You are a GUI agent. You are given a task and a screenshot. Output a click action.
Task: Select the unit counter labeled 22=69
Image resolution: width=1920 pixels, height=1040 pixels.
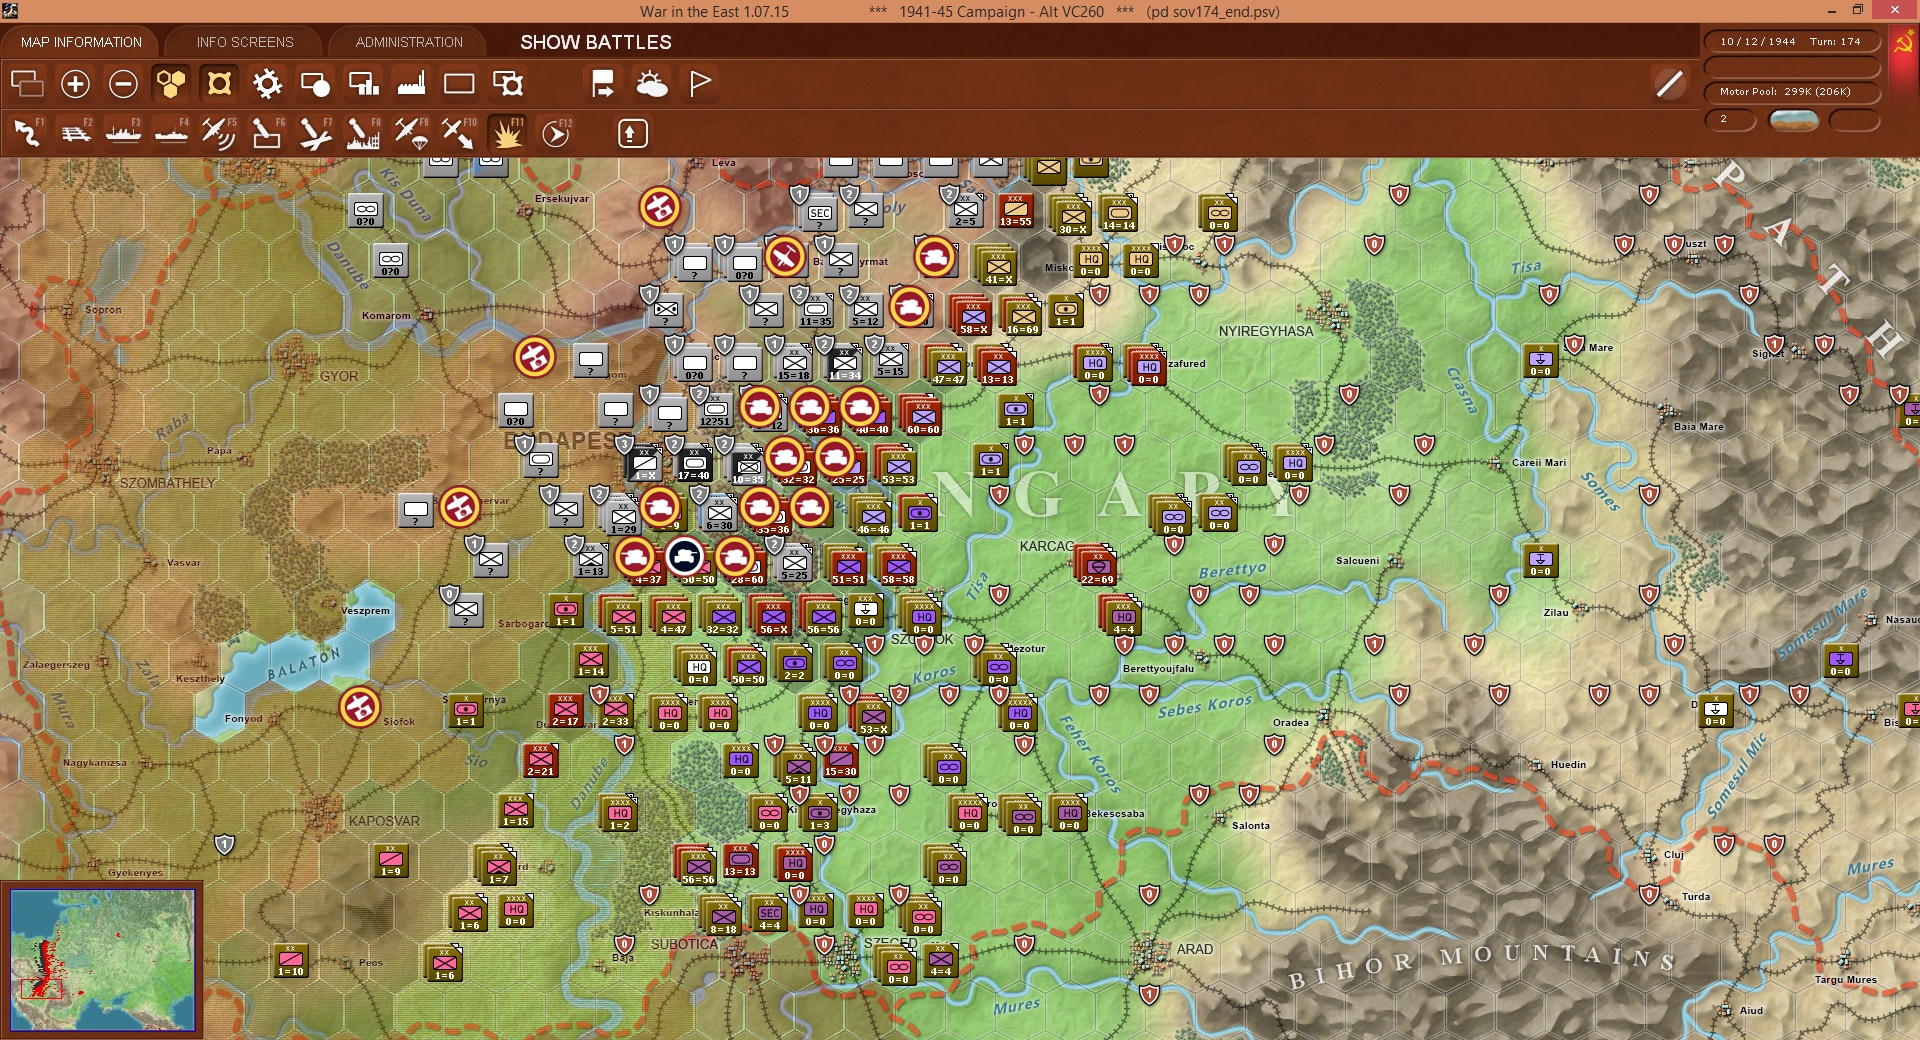[x=1097, y=566]
